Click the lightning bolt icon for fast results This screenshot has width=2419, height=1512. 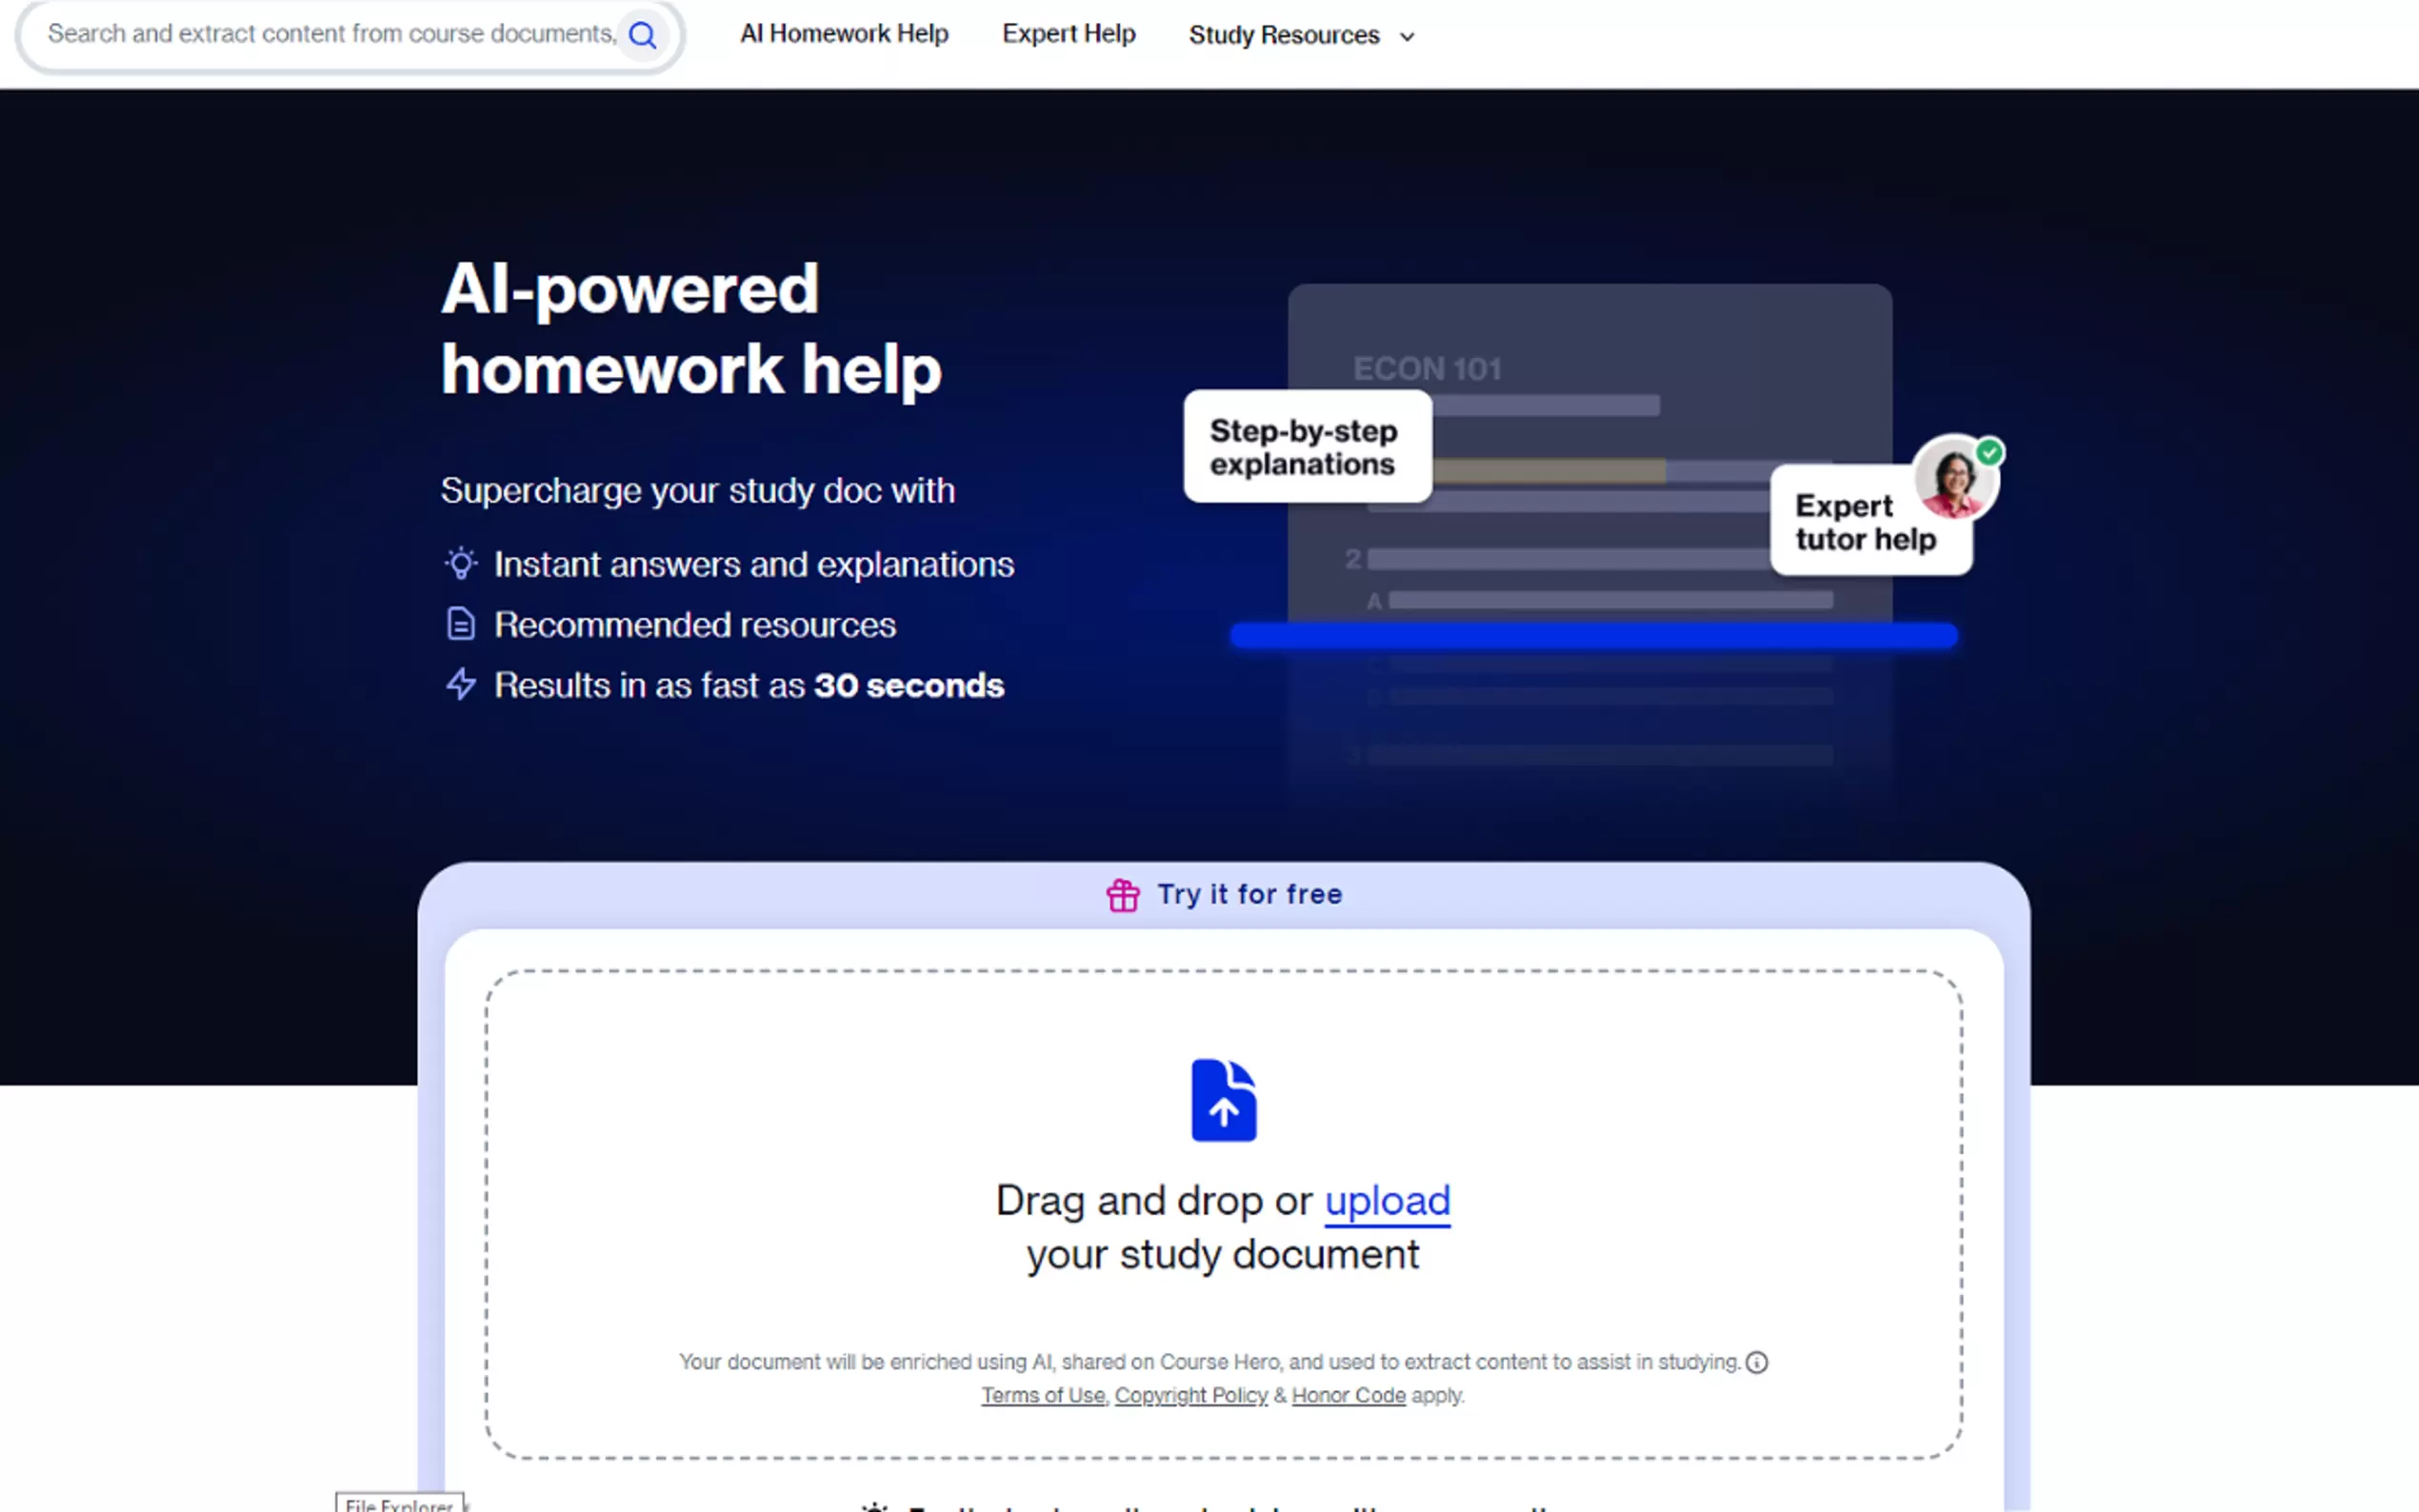point(460,685)
